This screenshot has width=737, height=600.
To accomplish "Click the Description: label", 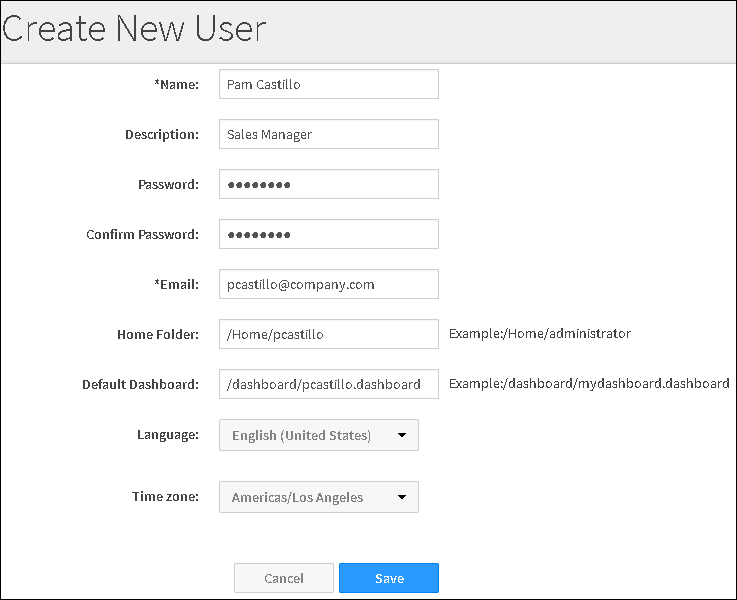I will click(162, 135).
